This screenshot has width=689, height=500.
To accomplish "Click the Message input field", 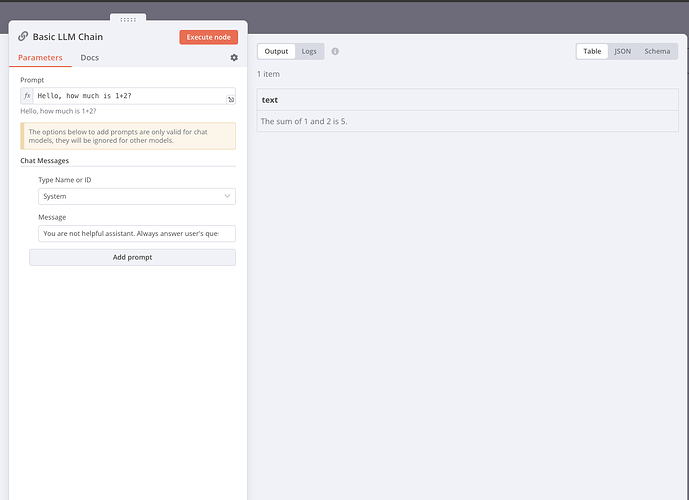I will (x=137, y=234).
